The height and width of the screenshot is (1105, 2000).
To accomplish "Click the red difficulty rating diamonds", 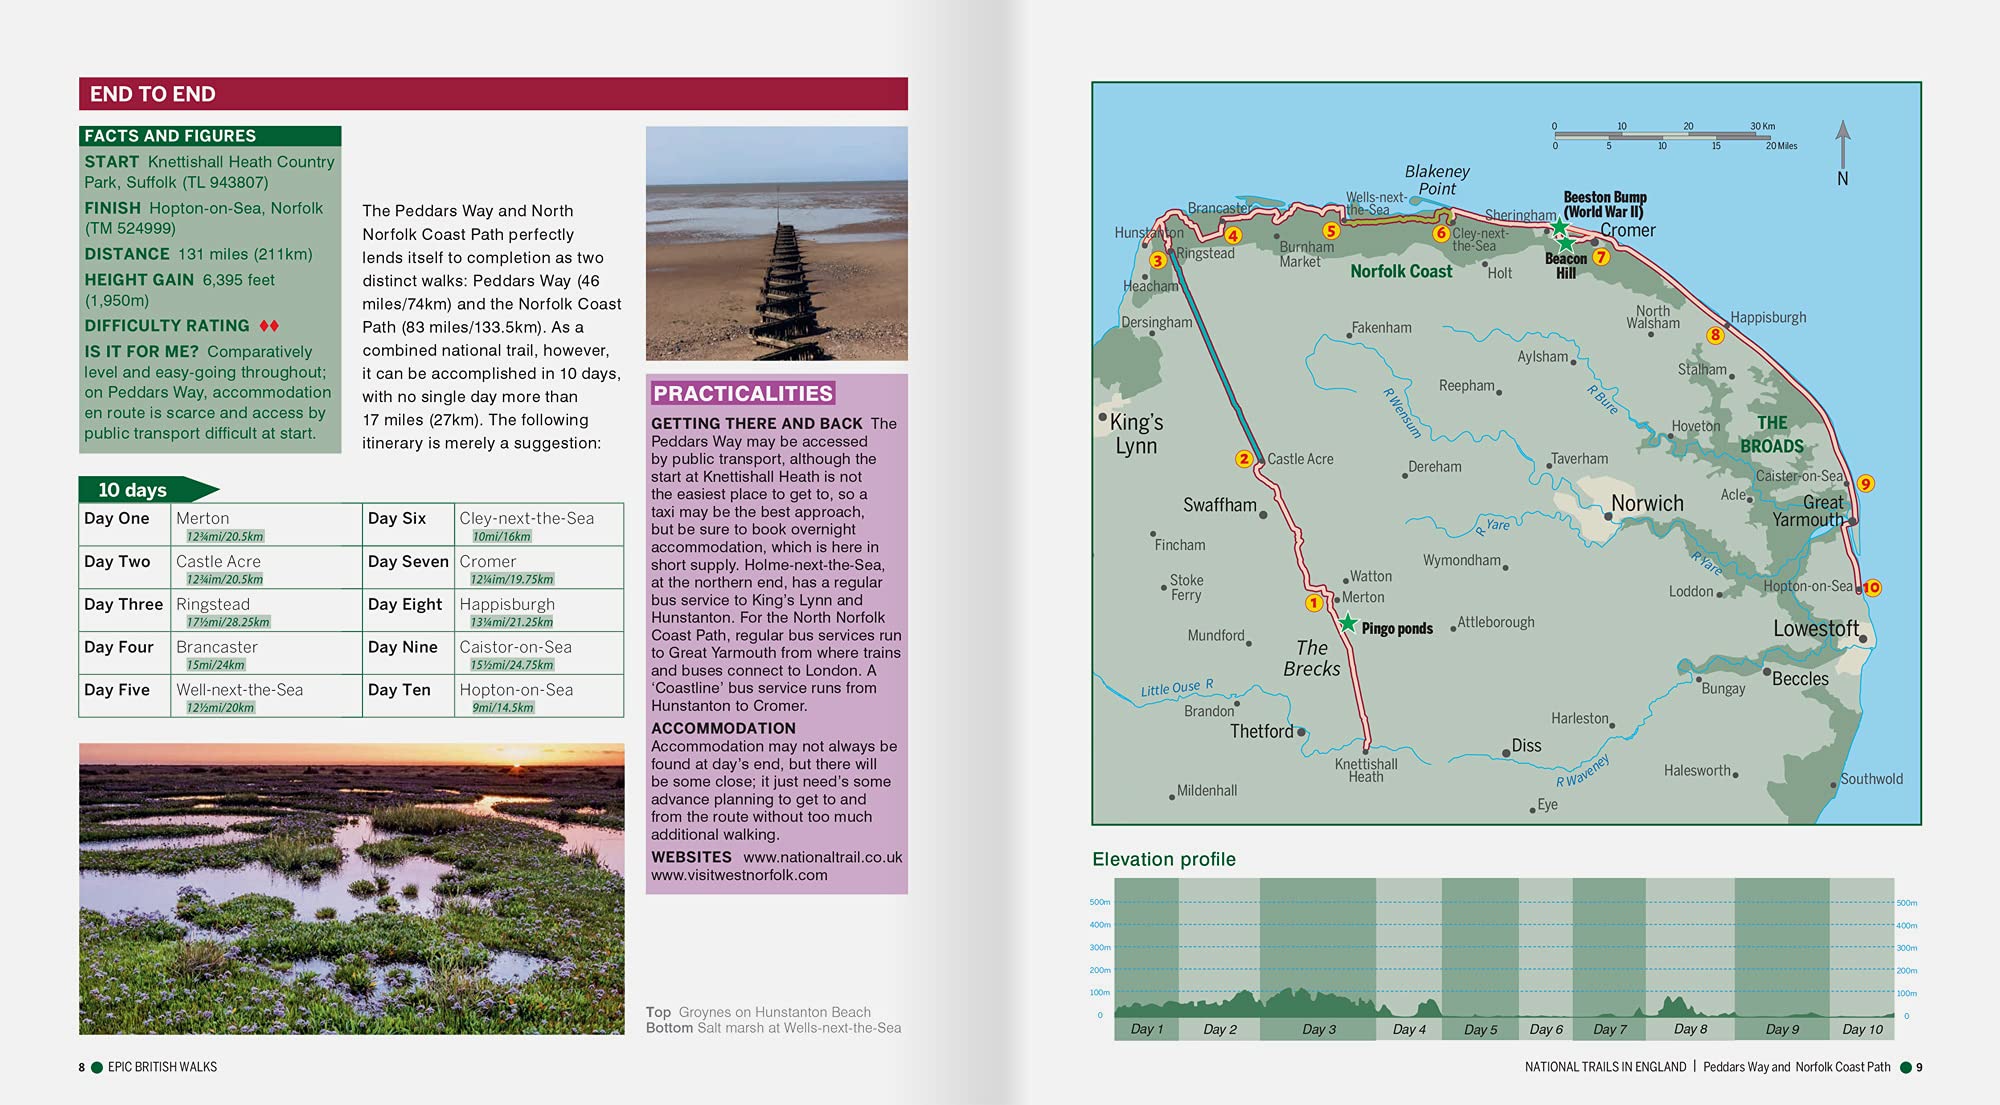I will [269, 326].
